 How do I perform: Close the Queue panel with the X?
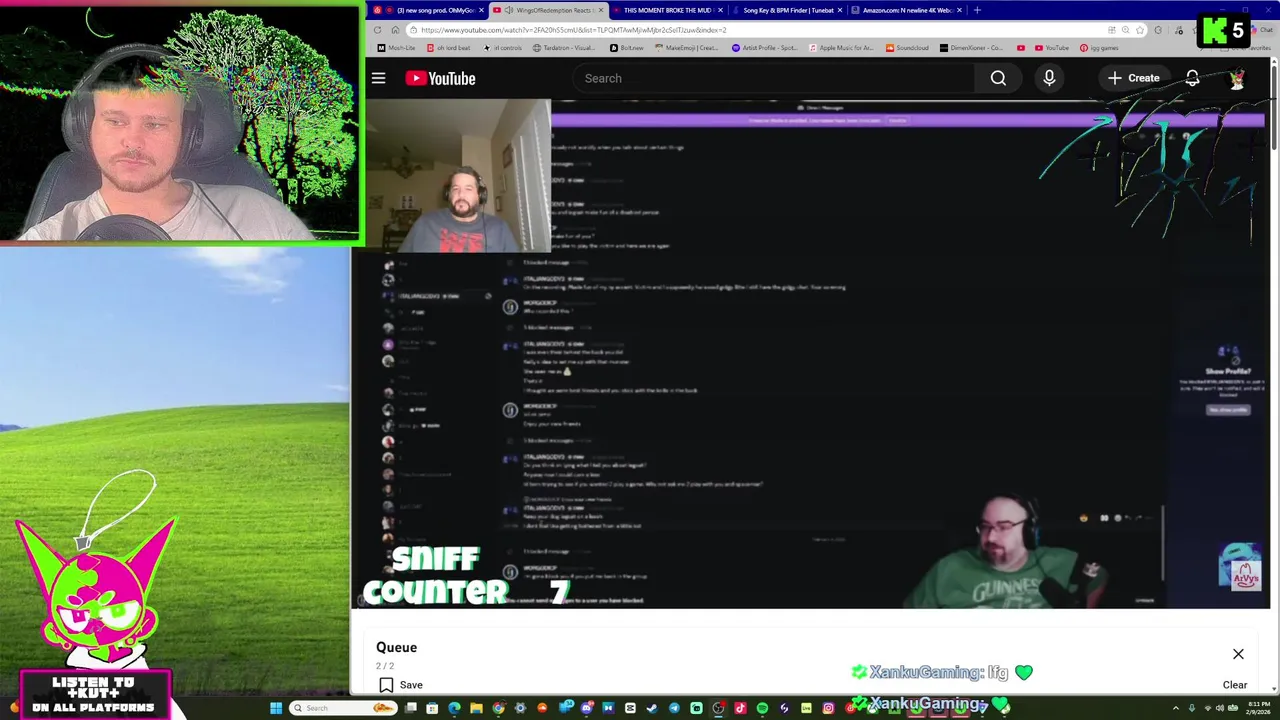coord(1238,654)
